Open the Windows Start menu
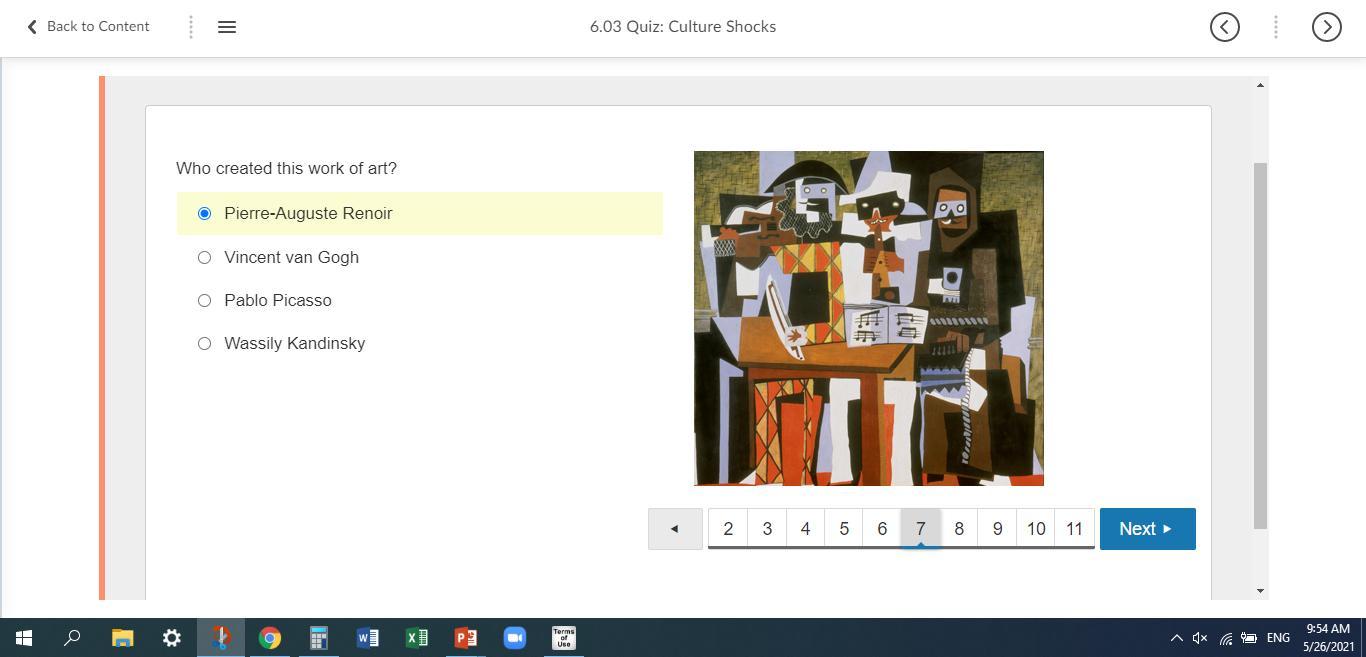 tap(24, 638)
